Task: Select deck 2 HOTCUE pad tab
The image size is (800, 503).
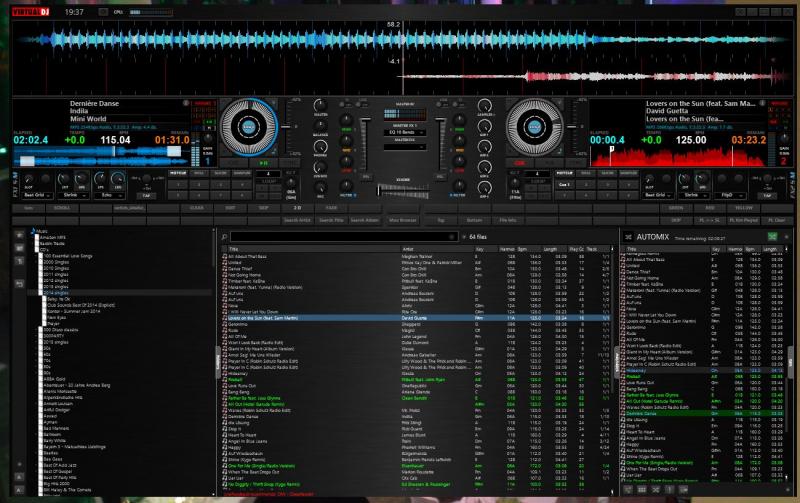Action: point(564,173)
